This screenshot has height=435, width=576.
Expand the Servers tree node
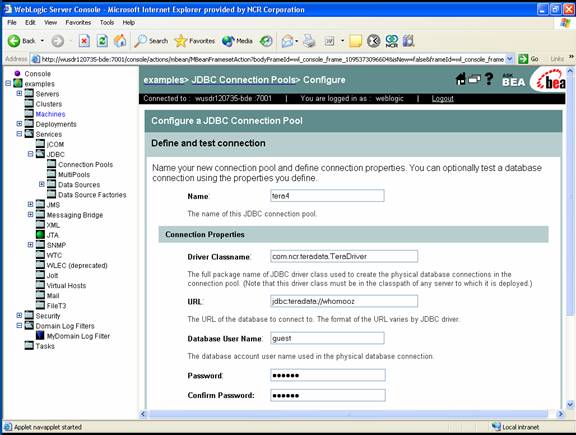[x=19, y=93]
